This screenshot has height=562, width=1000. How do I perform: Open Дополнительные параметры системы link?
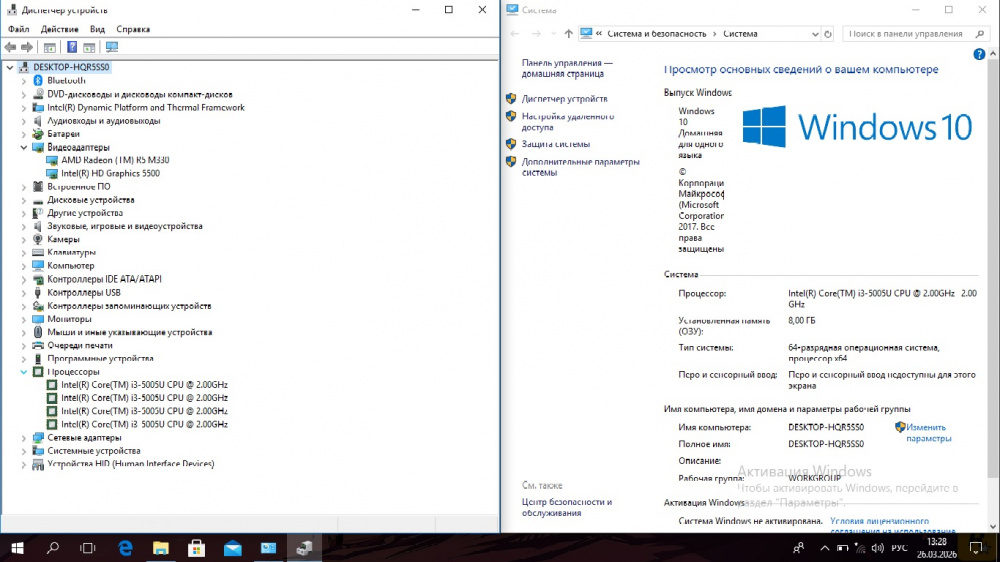click(x=579, y=167)
